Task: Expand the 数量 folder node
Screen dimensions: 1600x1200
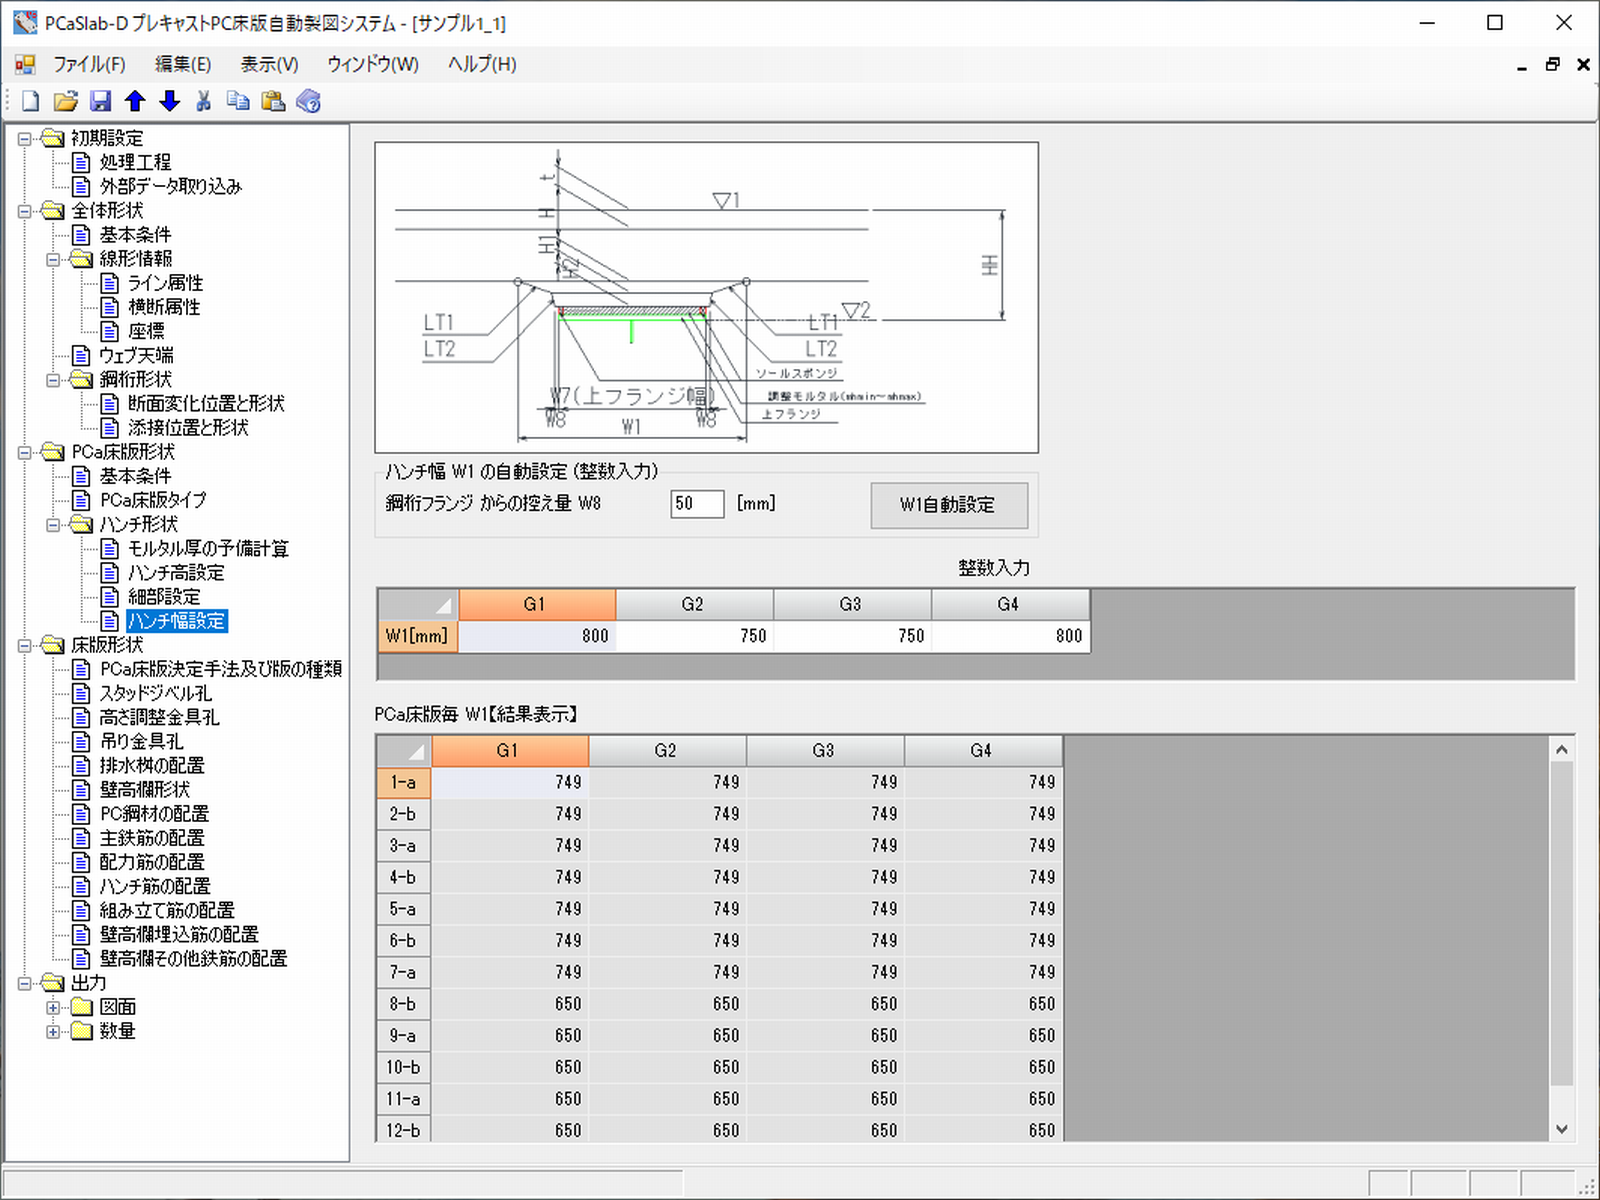Action: (x=54, y=1031)
